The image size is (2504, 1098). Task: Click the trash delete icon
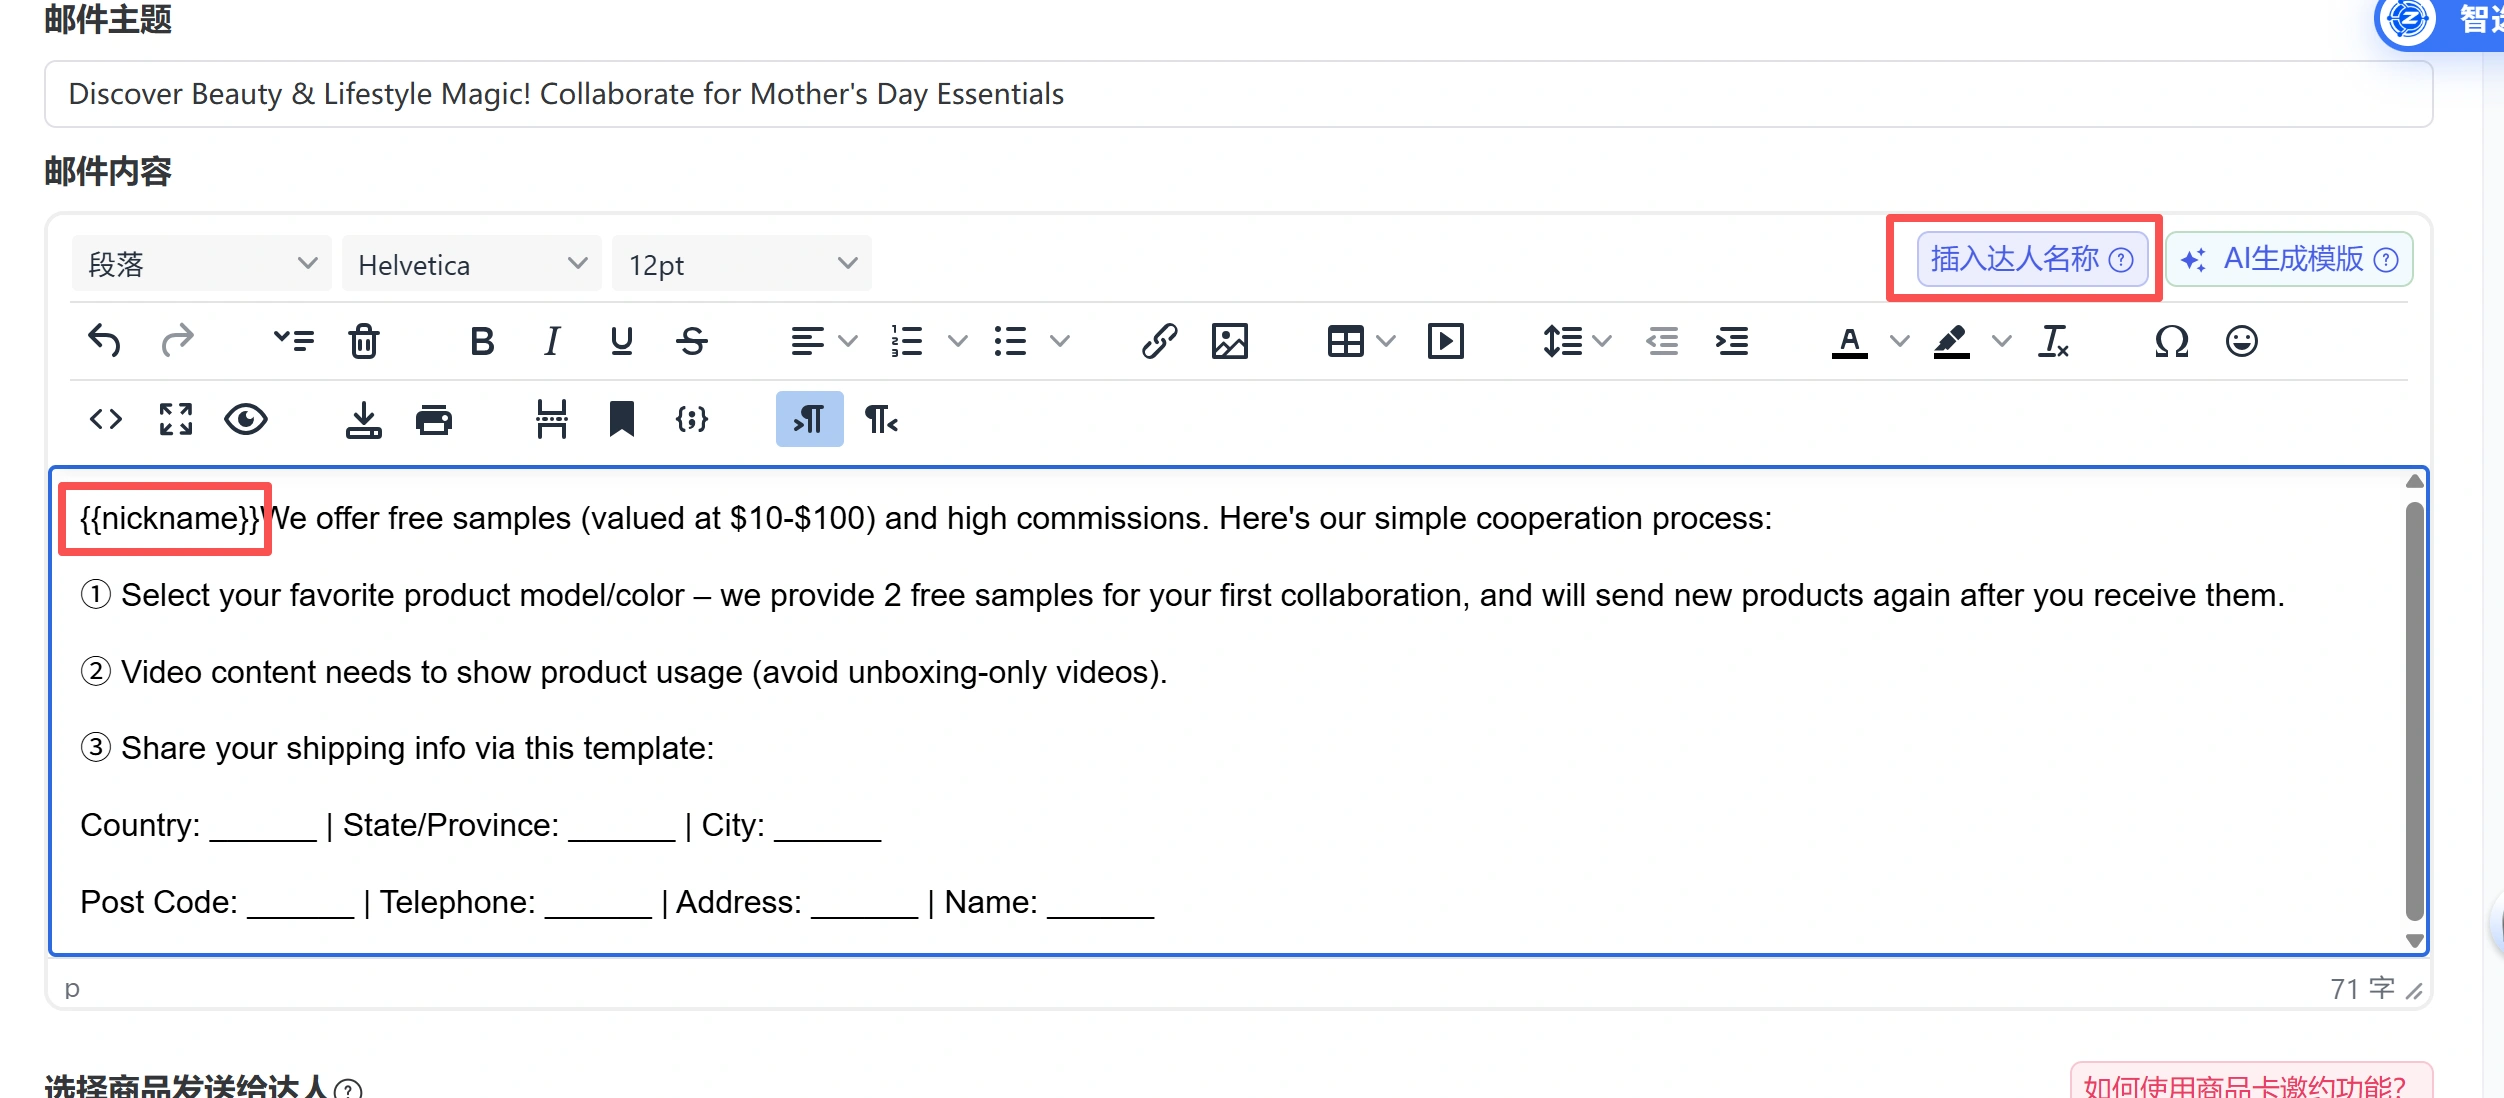click(x=364, y=341)
